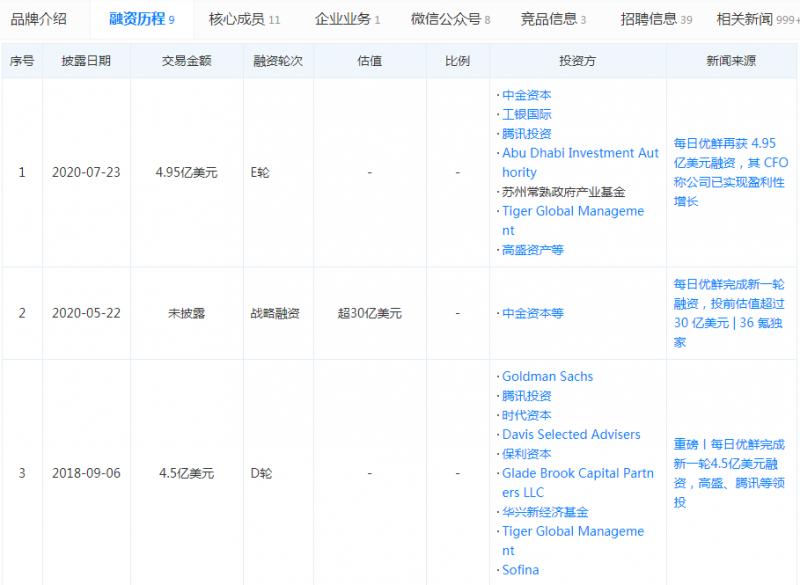This screenshot has width=800, height=585.
Task: Go to the 微信公众号 tab
Action: click(446, 19)
